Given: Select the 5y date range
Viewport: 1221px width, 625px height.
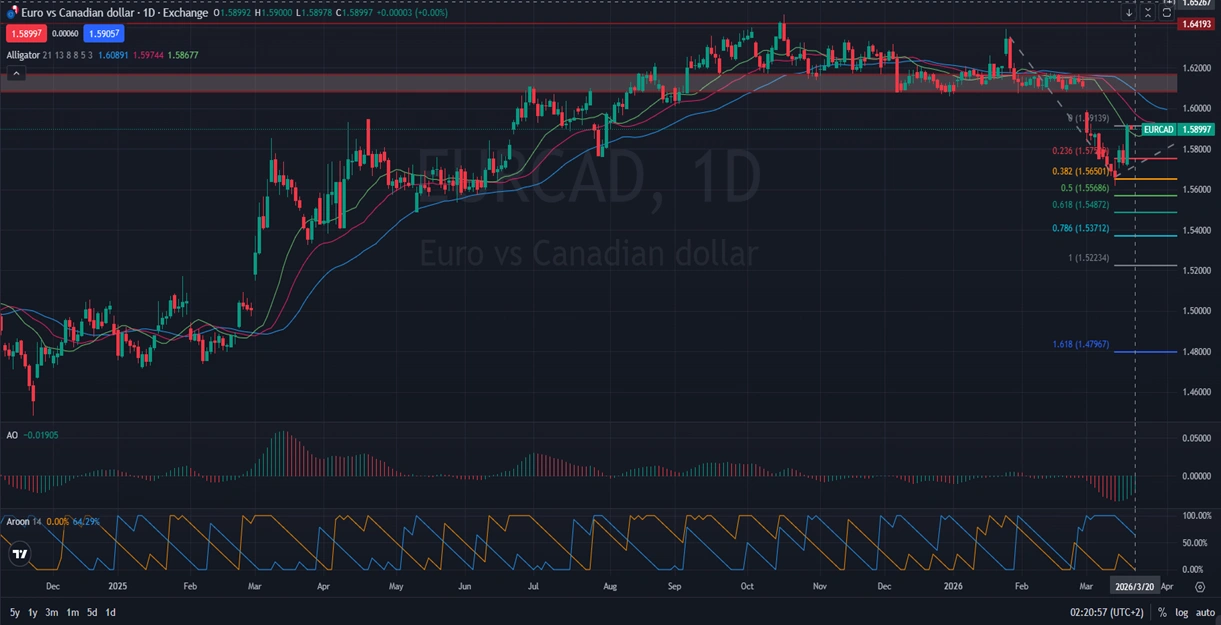Looking at the screenshot, I should pos(15,612).
